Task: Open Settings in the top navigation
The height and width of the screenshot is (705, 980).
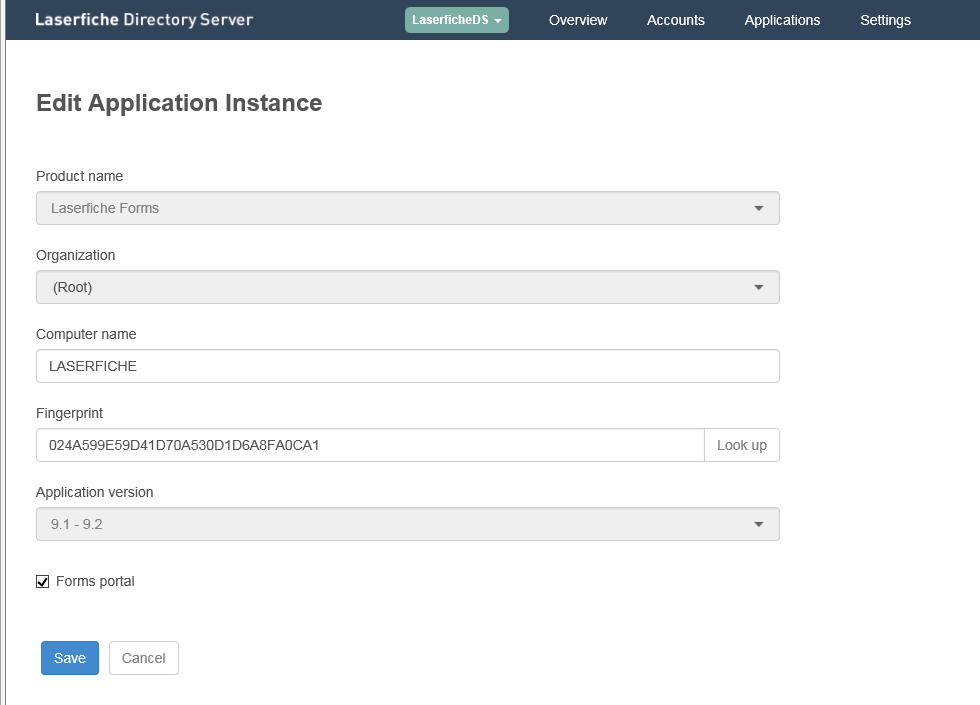Action: point(885,20)
